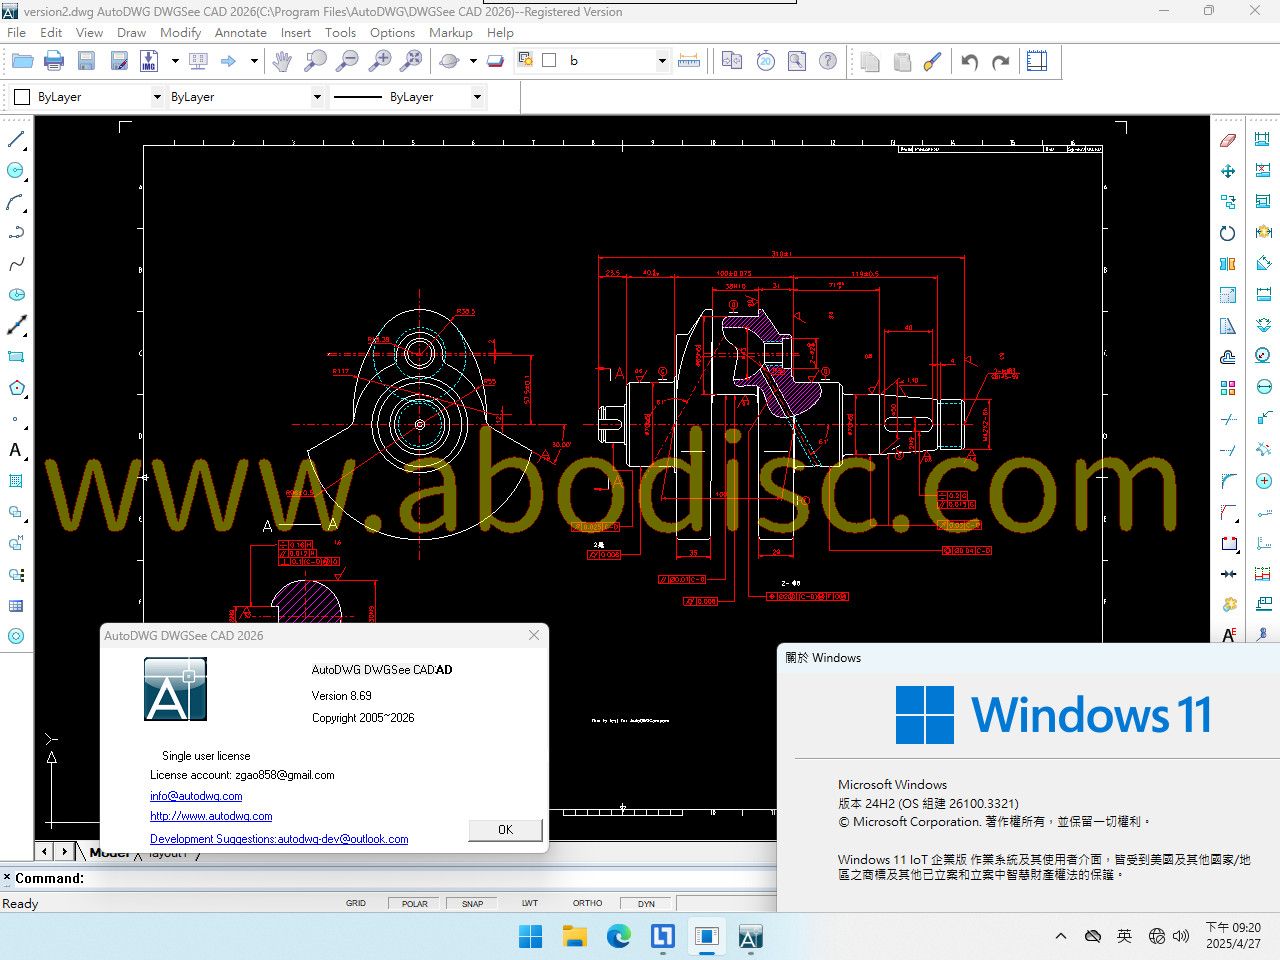Toggle DYN dynamic input
The width and height of the screenshot is (1280, 960).
coord(646,903)
